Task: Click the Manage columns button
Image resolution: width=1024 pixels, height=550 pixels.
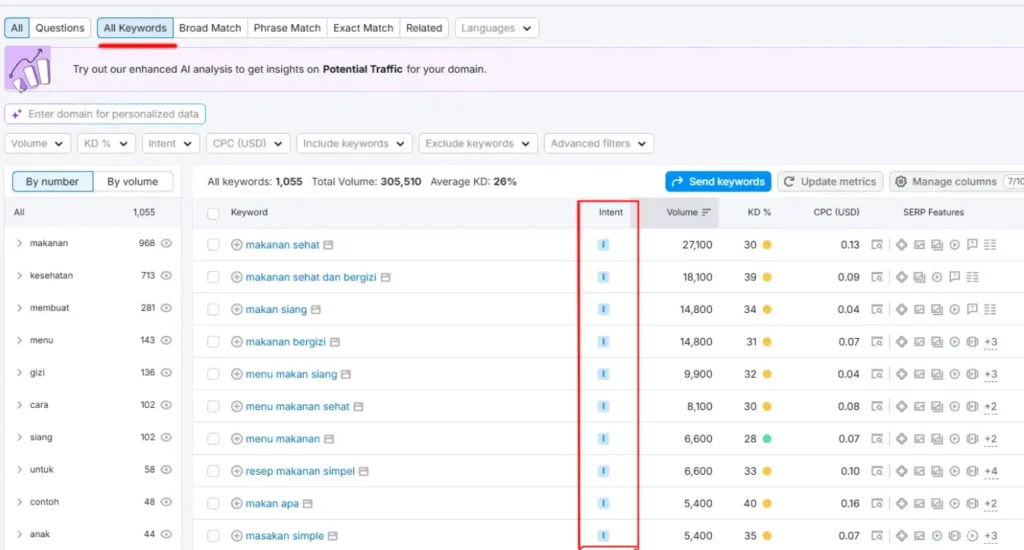Action: click(x=957, y=182)
